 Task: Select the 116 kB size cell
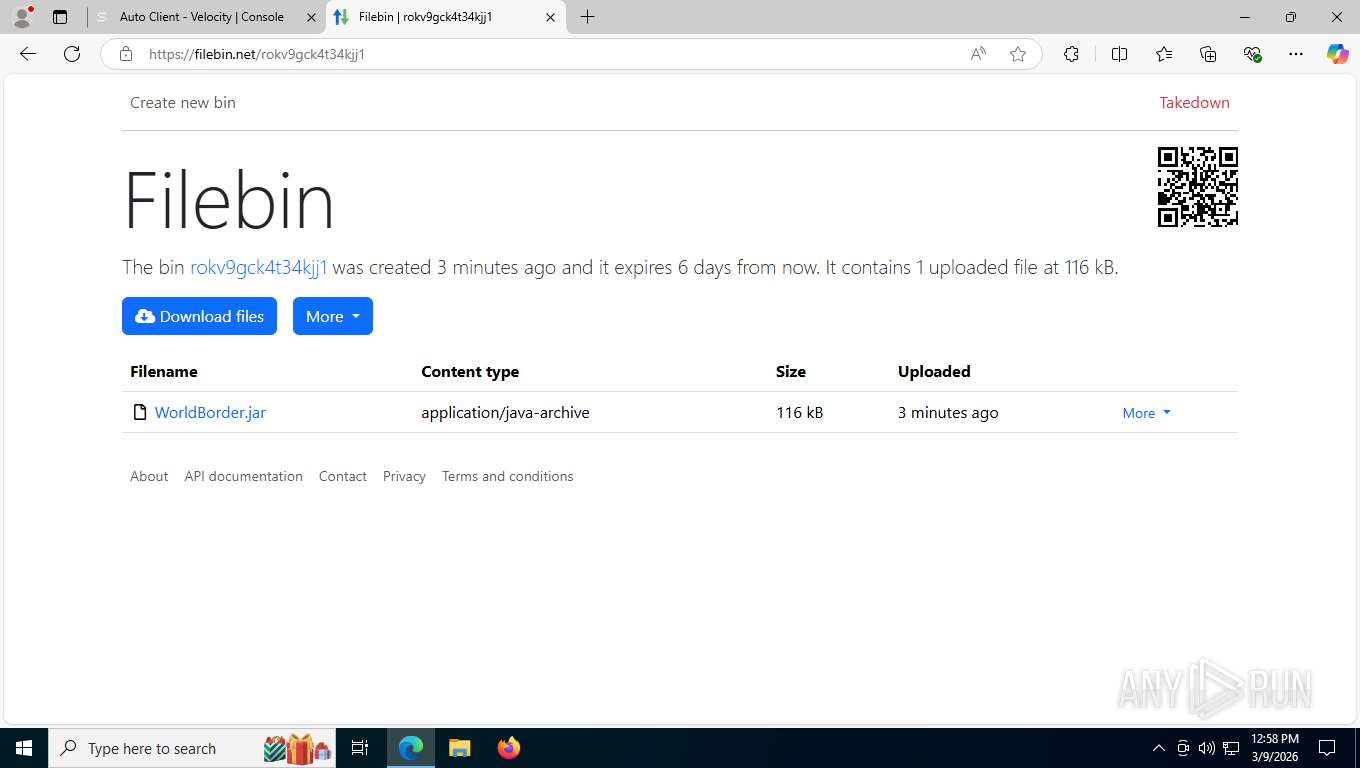800,412
